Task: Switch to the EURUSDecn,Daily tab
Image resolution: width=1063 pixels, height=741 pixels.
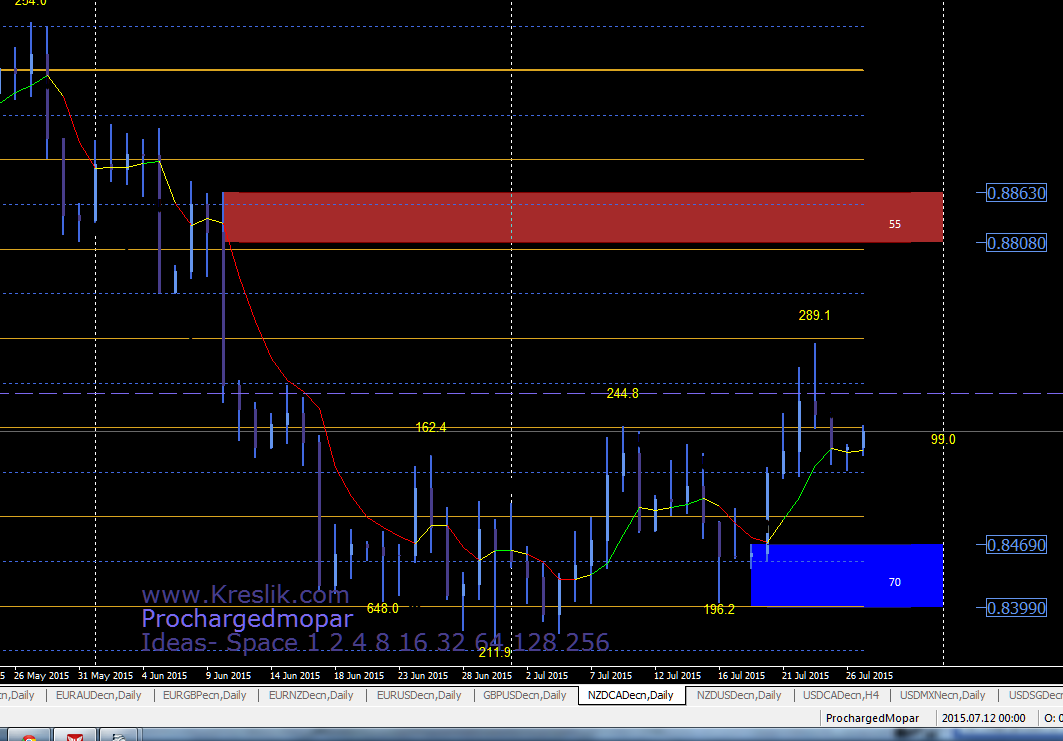Action: click(x=419, y=695)
